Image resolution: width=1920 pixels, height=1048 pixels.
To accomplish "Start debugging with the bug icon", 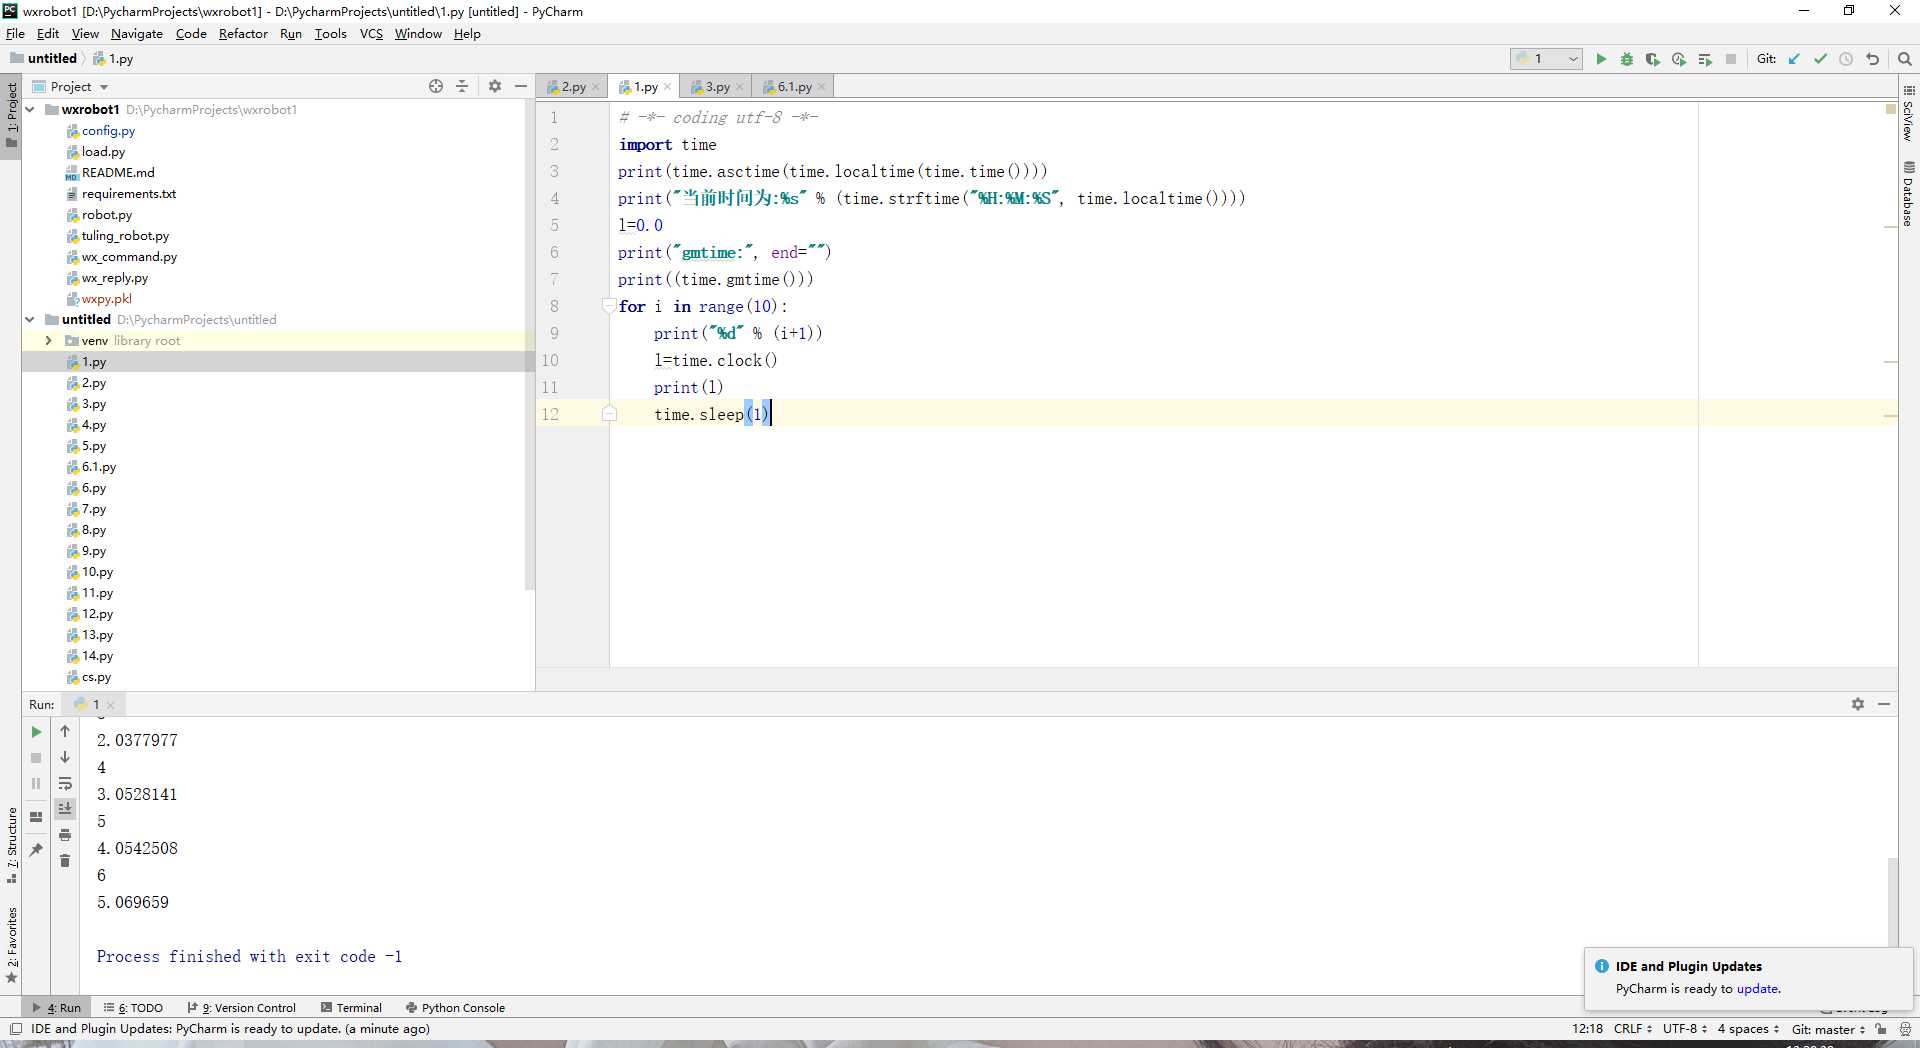I will click(1627, 59).
